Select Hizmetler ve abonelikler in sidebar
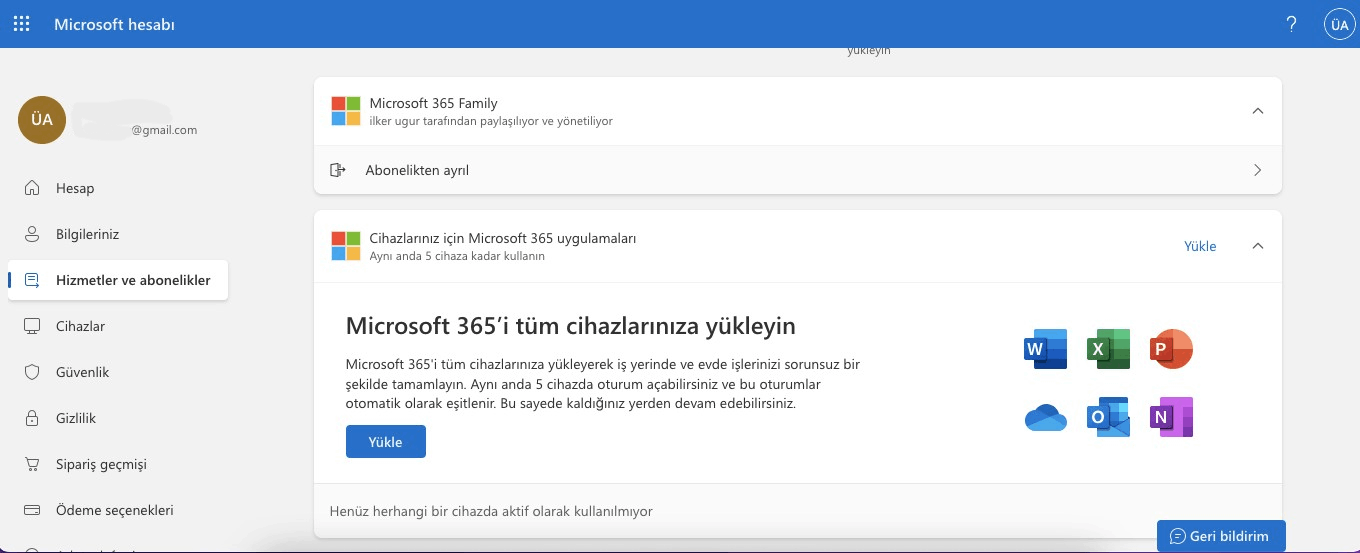Image resolution: width=1360 pixels, height=553 pixels. (x=118, y=280)
